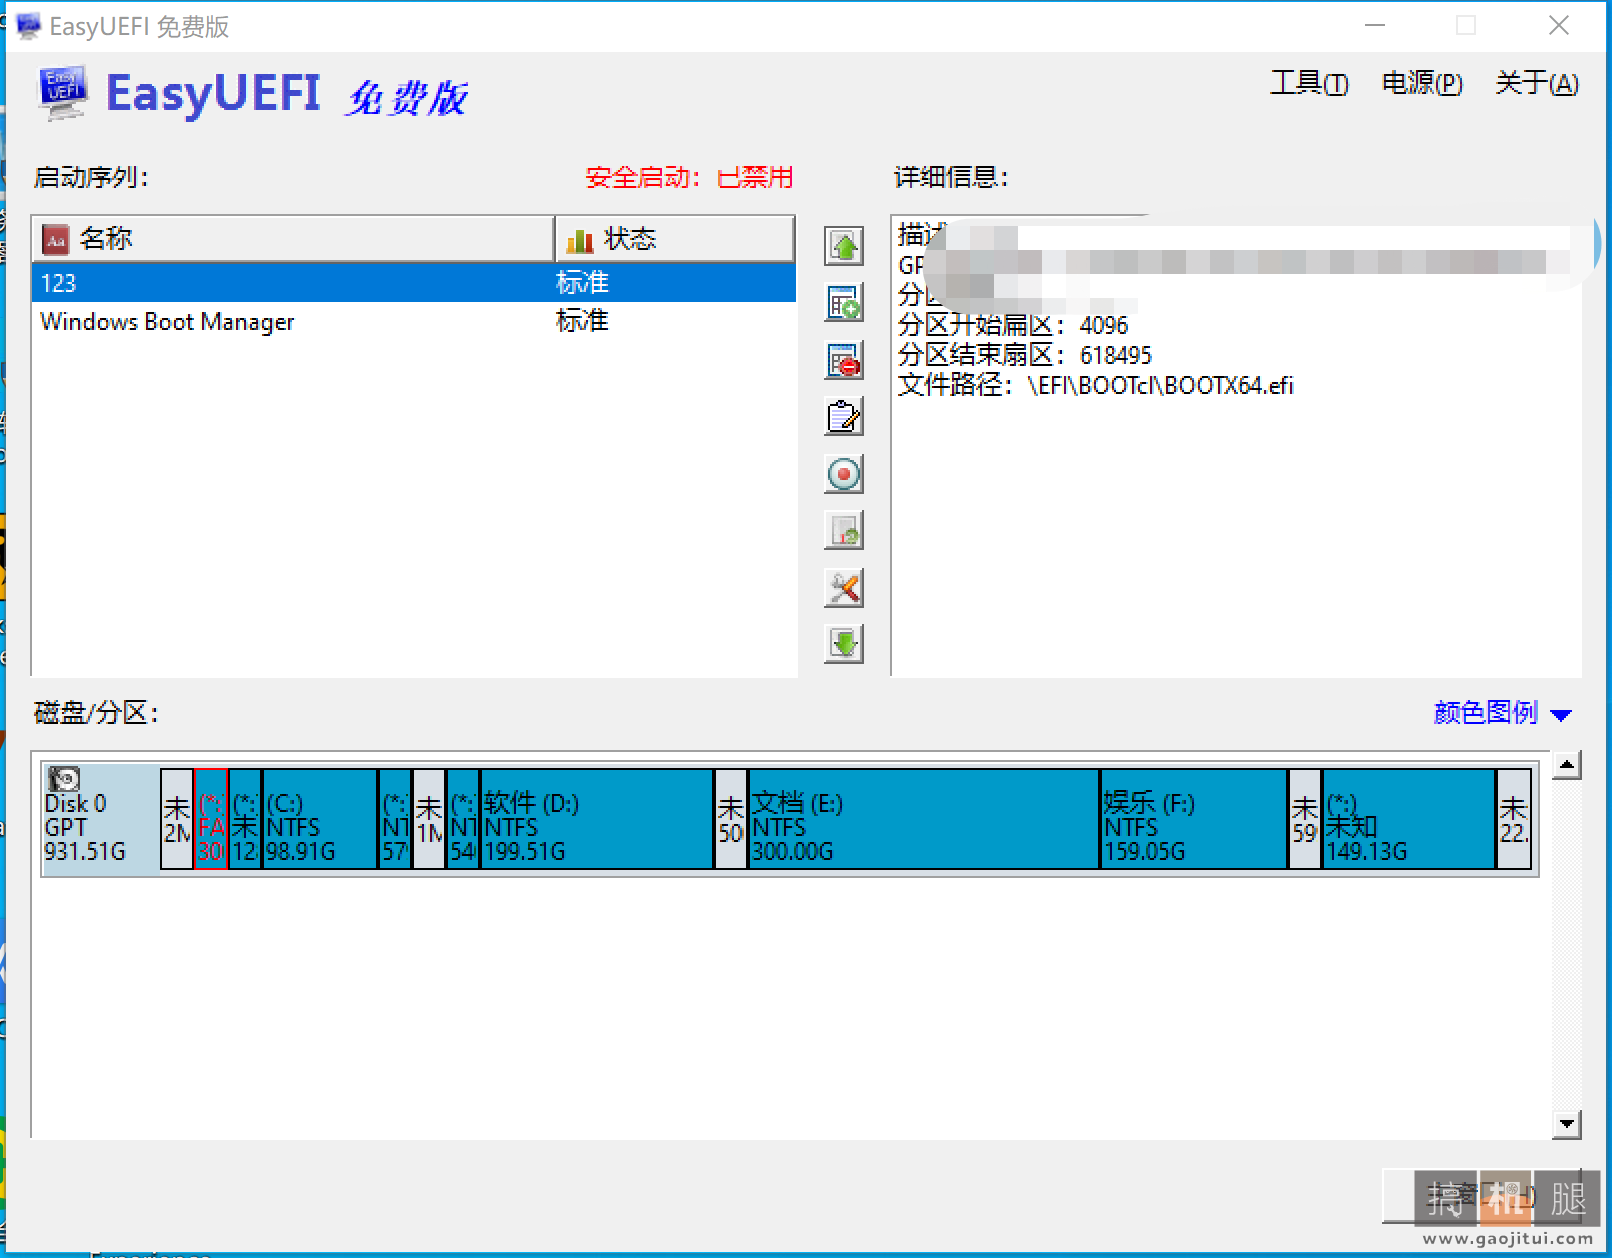The width and height of the screenshot is (1612, 1258).
Task: Create a new boot entry
Action: (x=844, y=303)
